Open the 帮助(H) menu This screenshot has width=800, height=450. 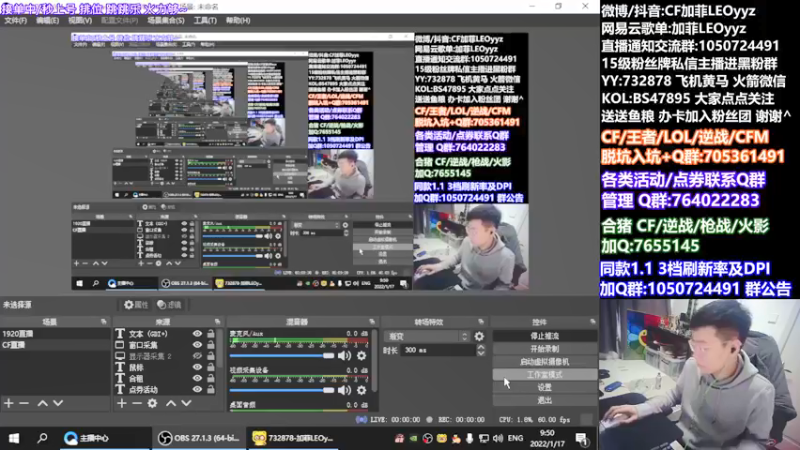[x=238, y=20]
